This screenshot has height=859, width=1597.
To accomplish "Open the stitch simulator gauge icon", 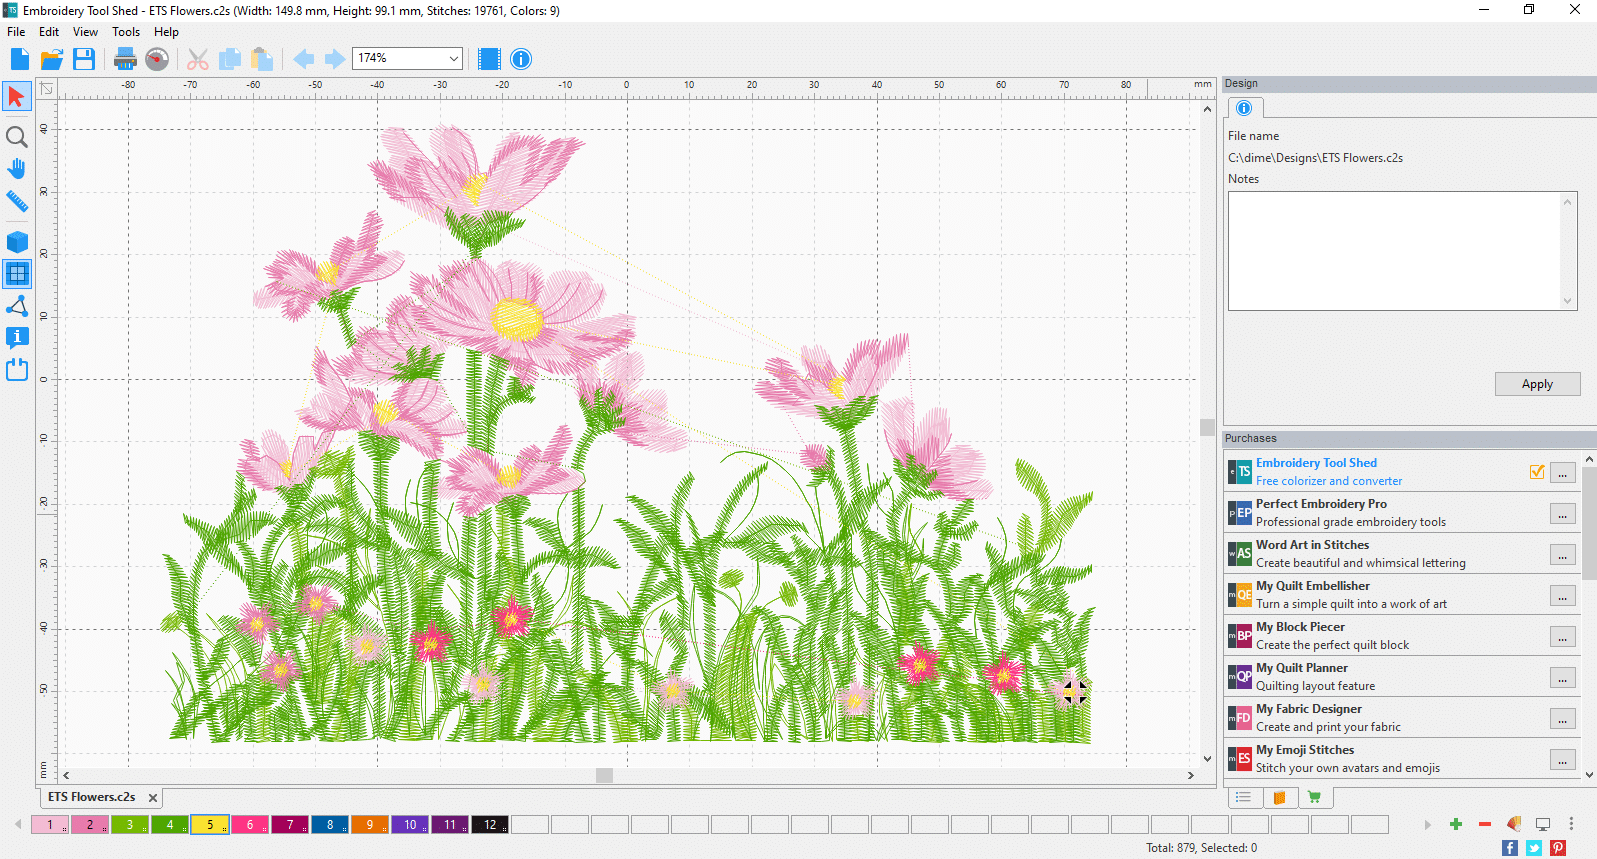I will pyautogui.click(x=157, y=59).
